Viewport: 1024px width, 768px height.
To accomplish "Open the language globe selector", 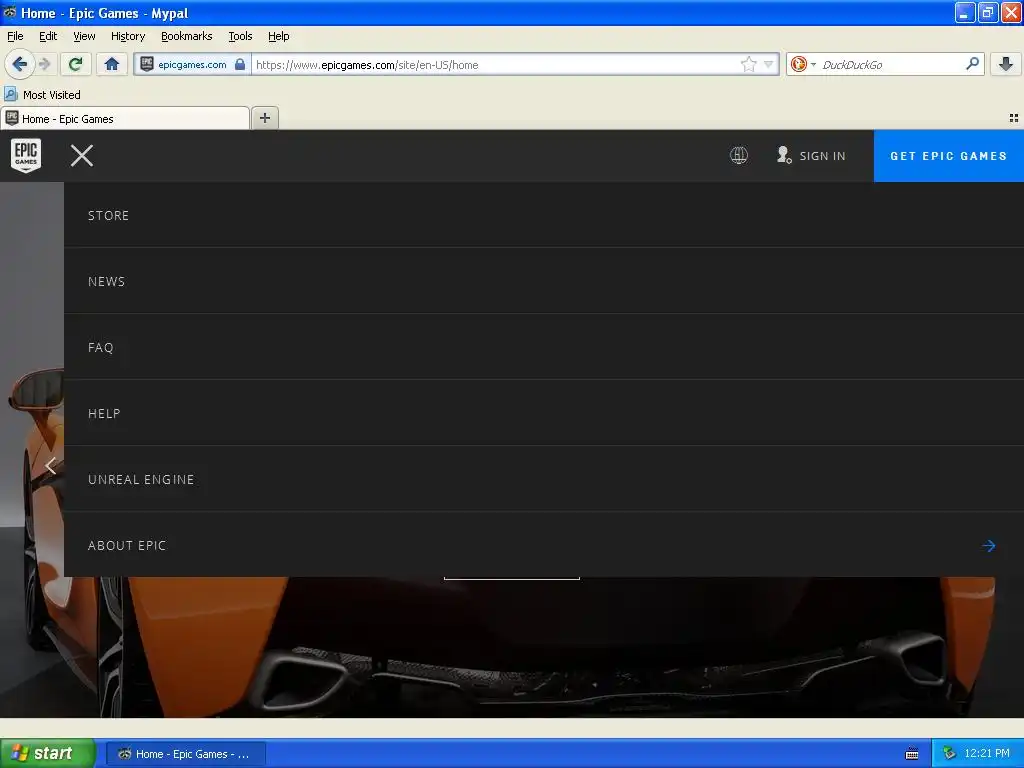I will (x=739, y=155).
